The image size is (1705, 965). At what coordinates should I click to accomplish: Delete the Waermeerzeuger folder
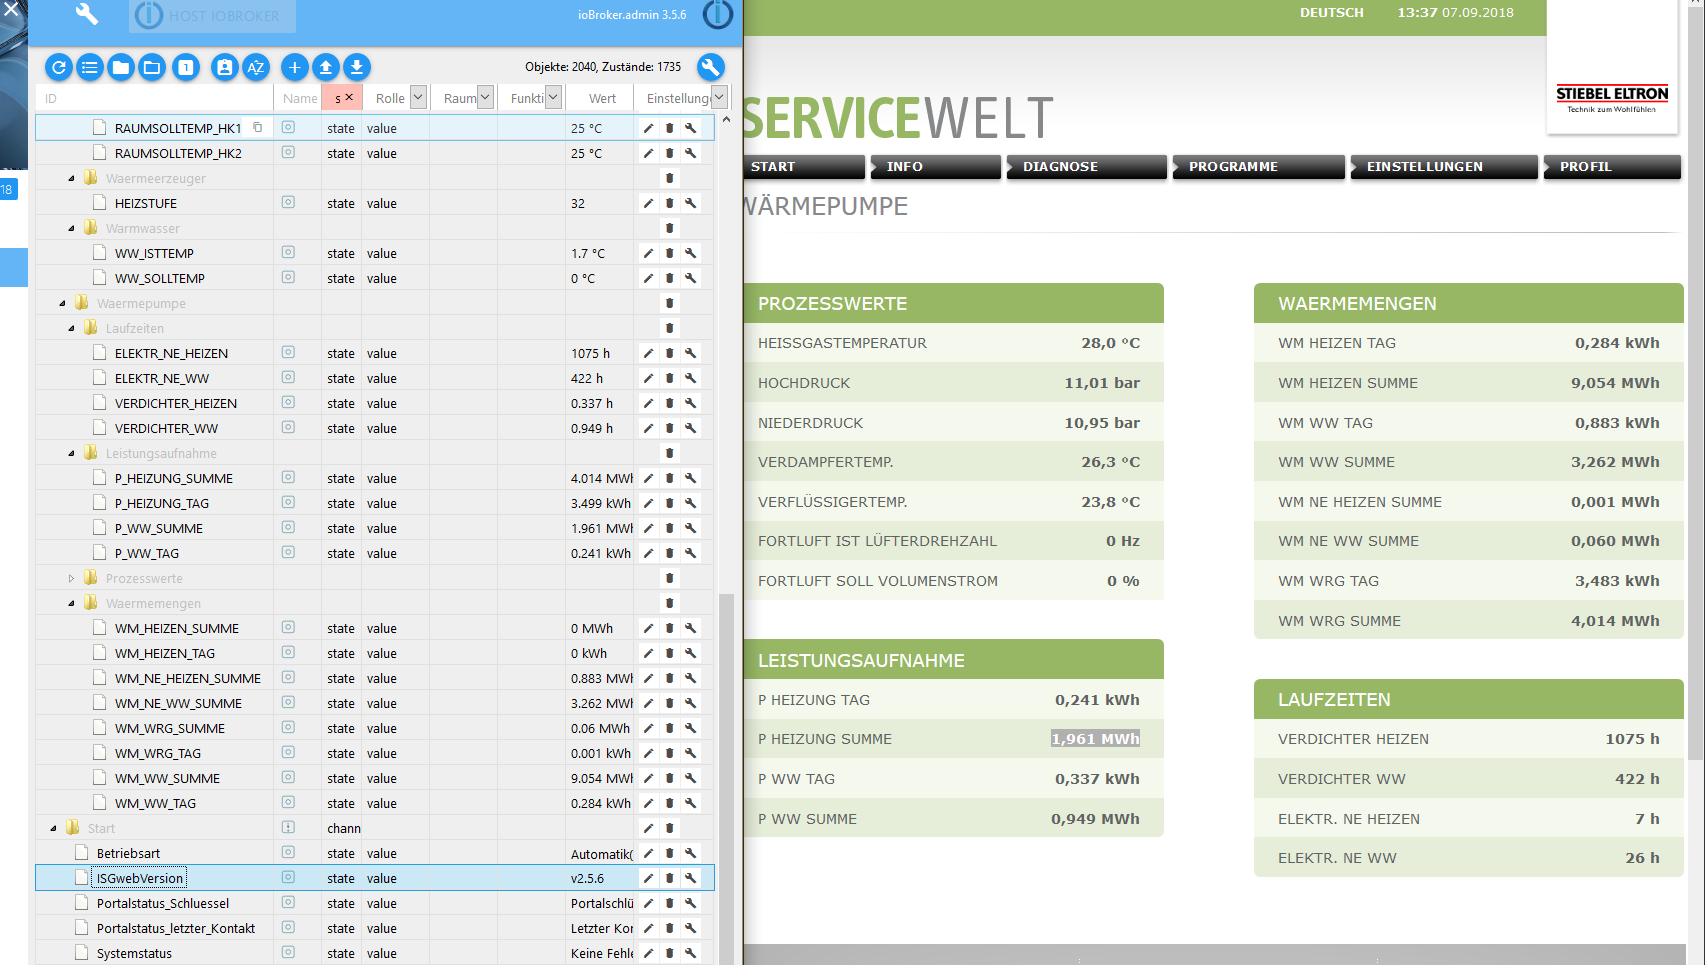(x=669, y=178)
